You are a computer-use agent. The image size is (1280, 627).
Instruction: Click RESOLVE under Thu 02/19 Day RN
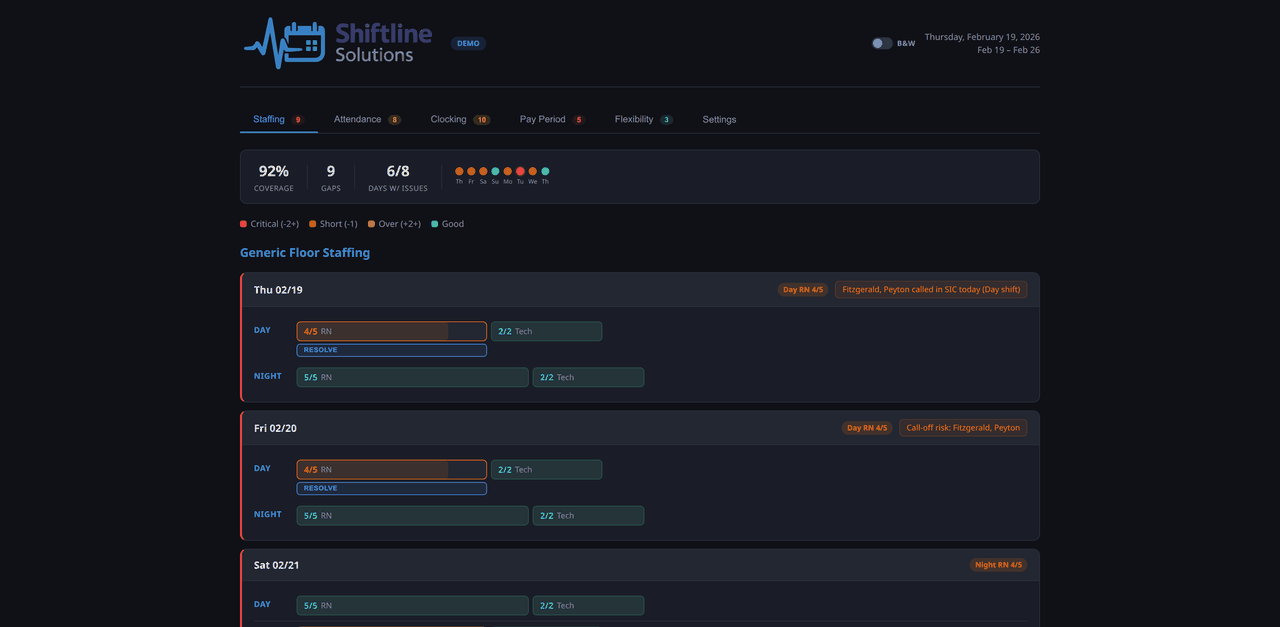pyautogui.click(x=392, y=350)
